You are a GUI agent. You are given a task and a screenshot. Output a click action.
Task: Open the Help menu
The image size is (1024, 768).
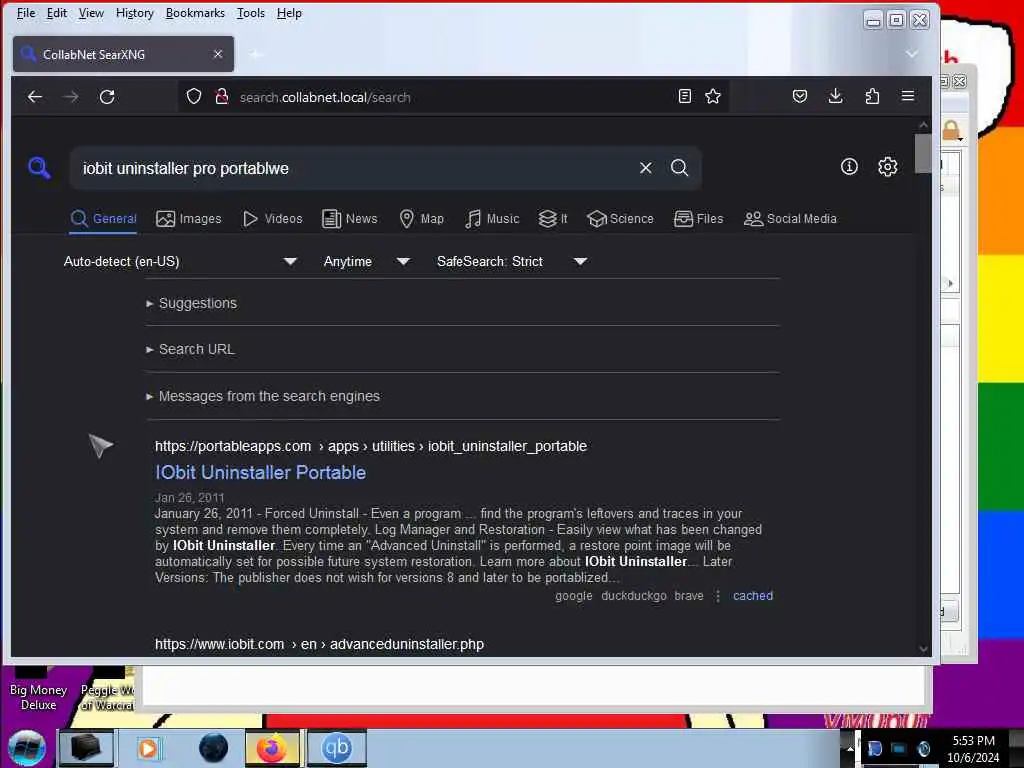click(x=289, y=13)
